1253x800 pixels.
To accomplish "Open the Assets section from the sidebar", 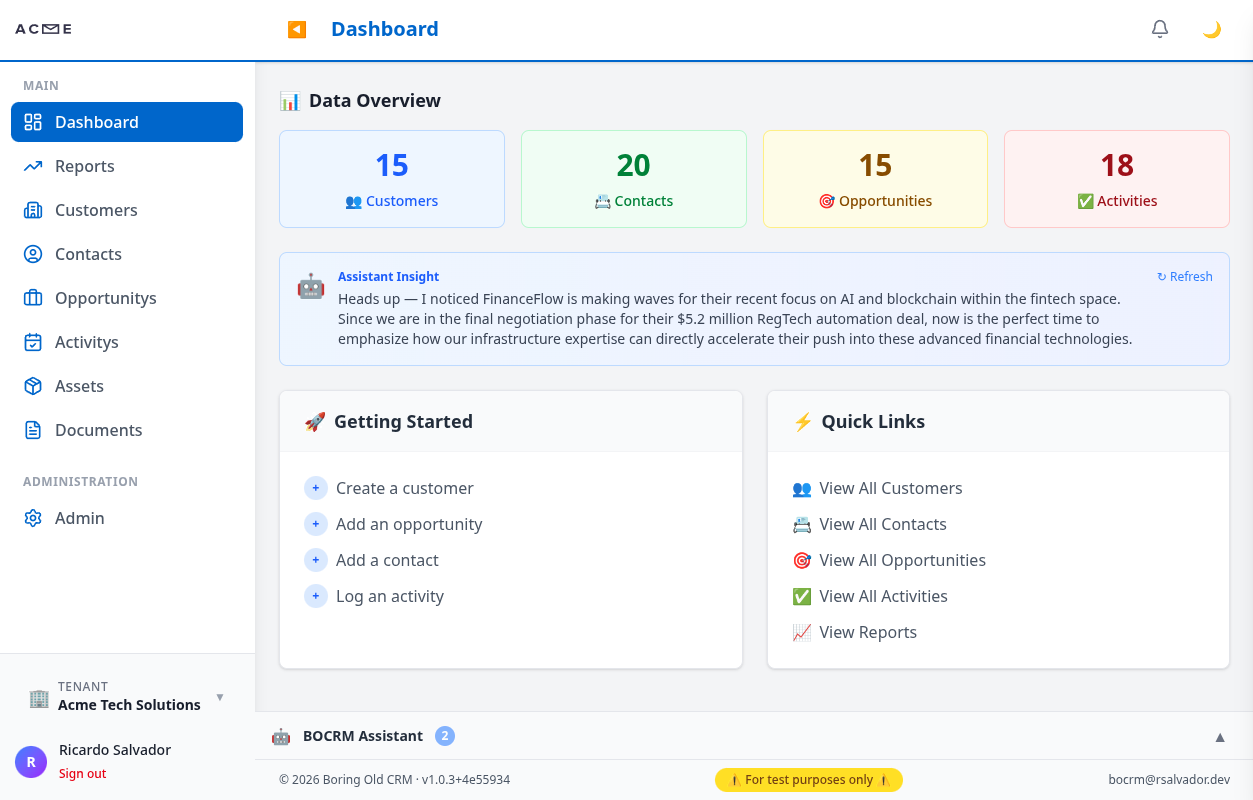I will [78, 386].
